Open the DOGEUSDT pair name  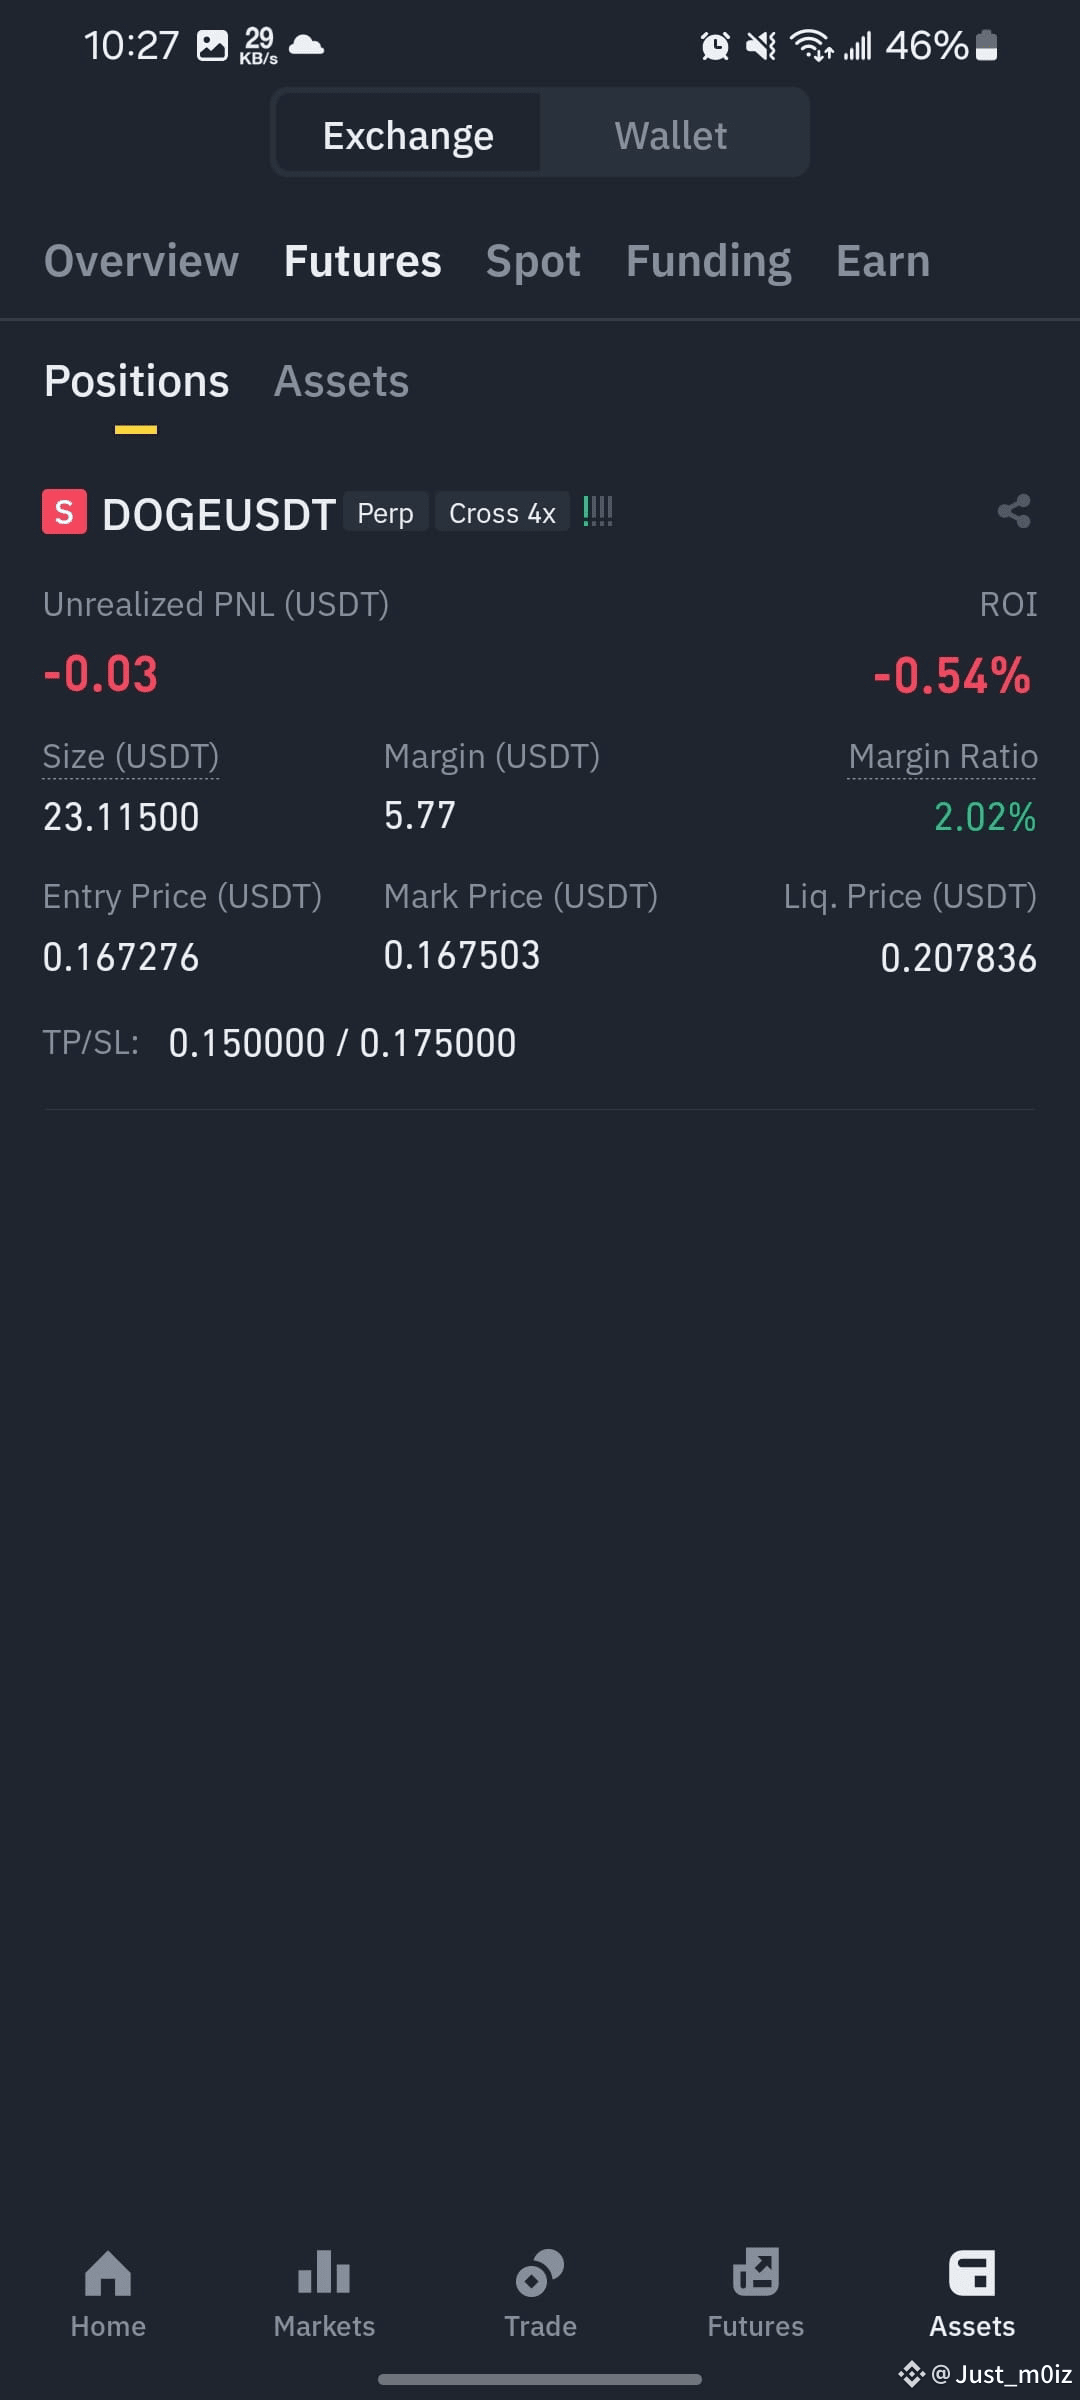tap(218, 515)
